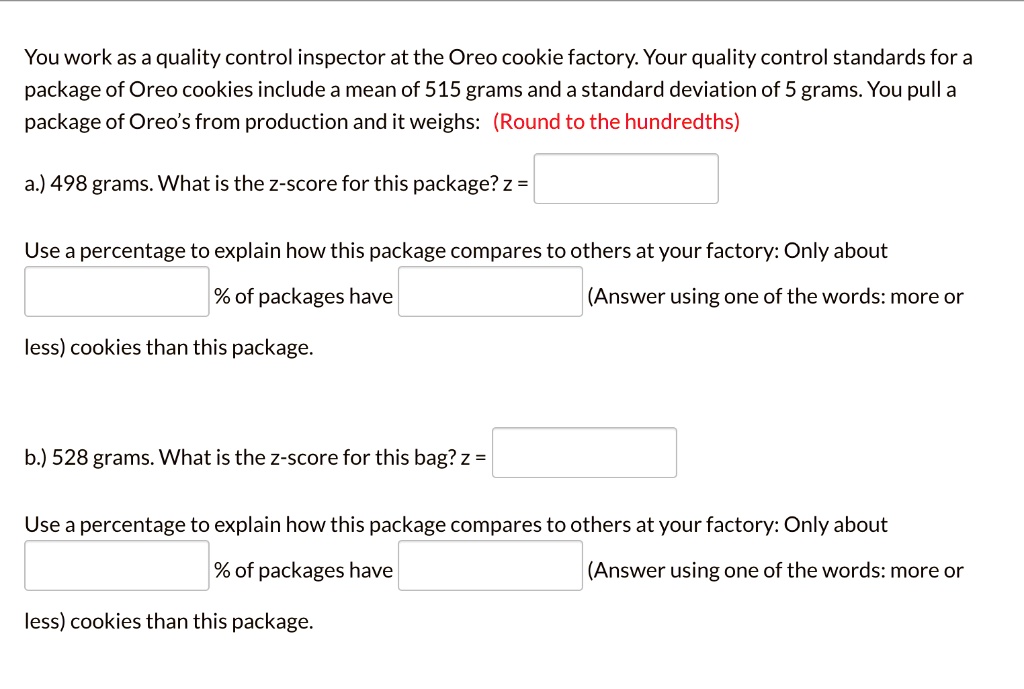
Task: Click the red 'Round to the hundredths' note
Action: [x=616, y=122]
